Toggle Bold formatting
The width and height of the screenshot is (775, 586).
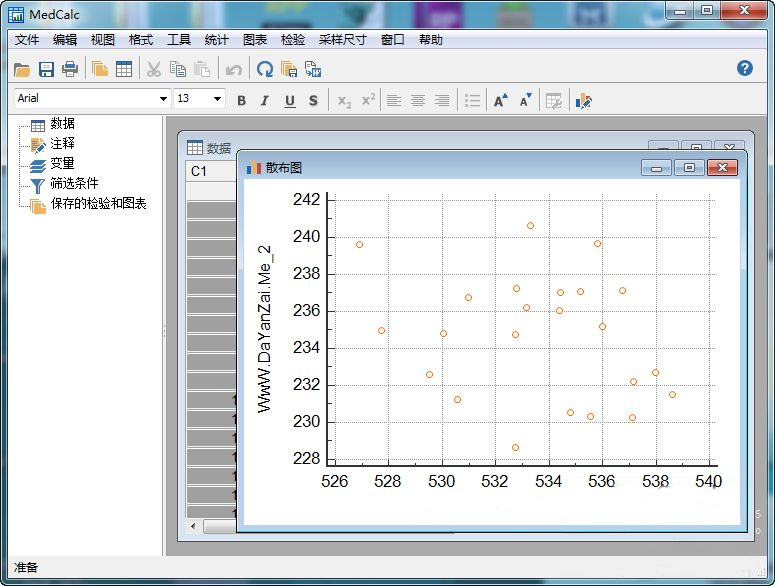coord(241,101)
